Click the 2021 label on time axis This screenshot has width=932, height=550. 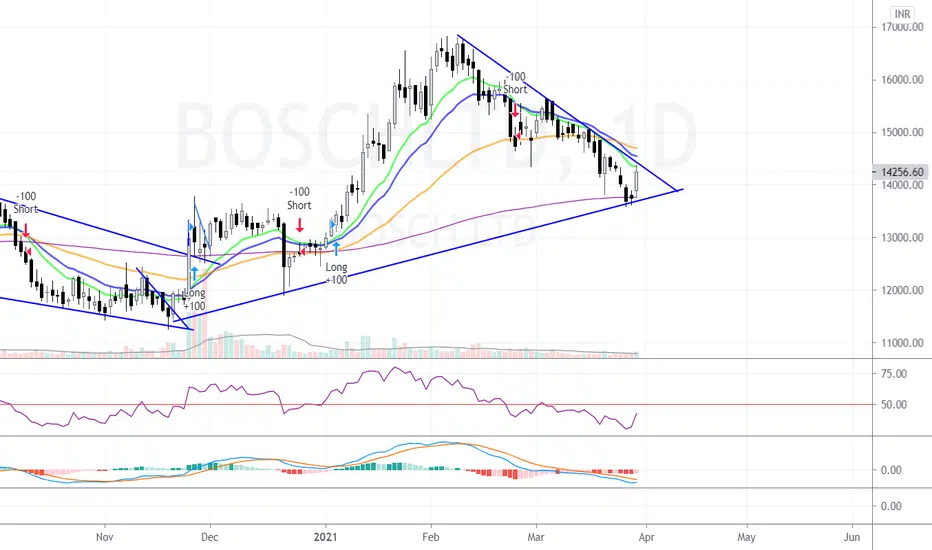tap(325, 537)
